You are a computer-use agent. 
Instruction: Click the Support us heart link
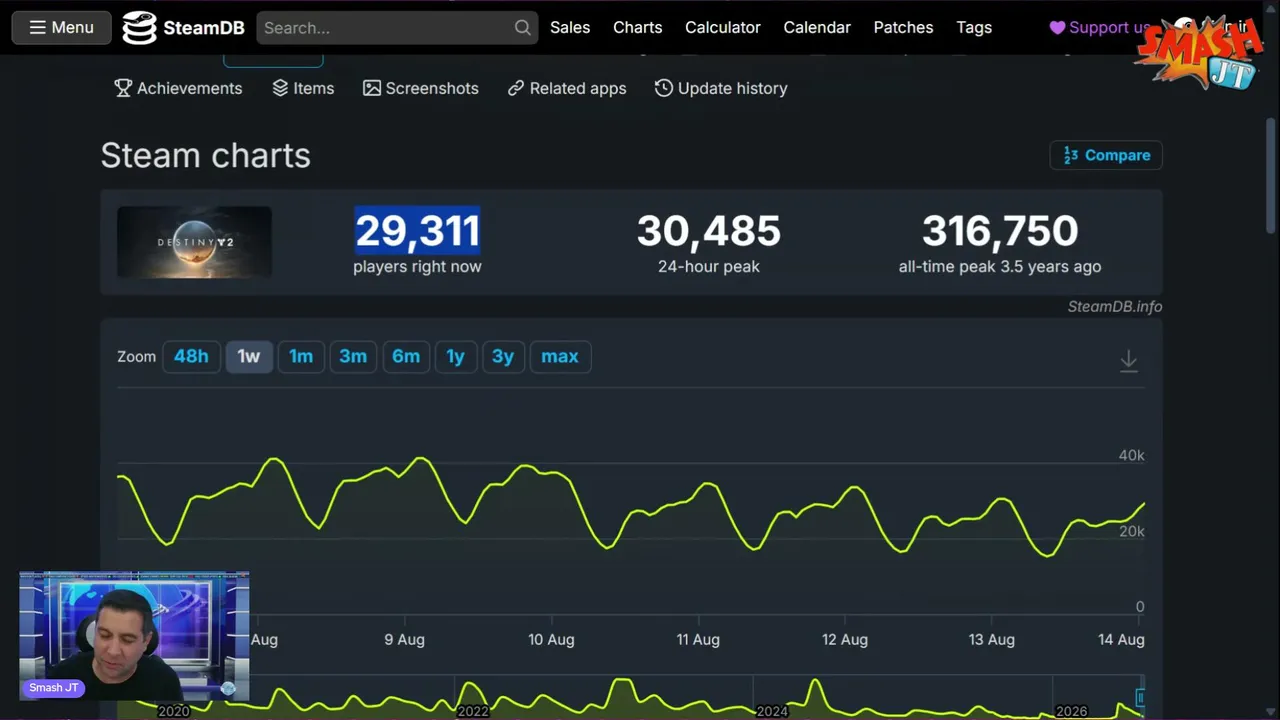(1099, 28)
